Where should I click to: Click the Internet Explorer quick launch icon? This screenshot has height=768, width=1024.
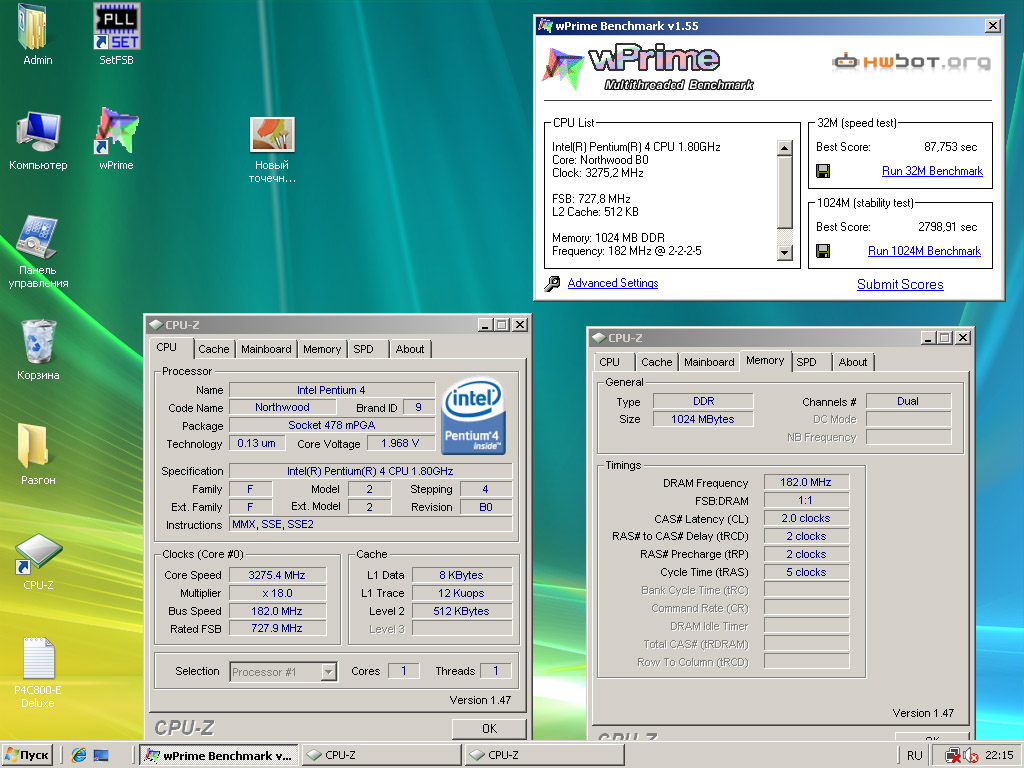[79, 755]
